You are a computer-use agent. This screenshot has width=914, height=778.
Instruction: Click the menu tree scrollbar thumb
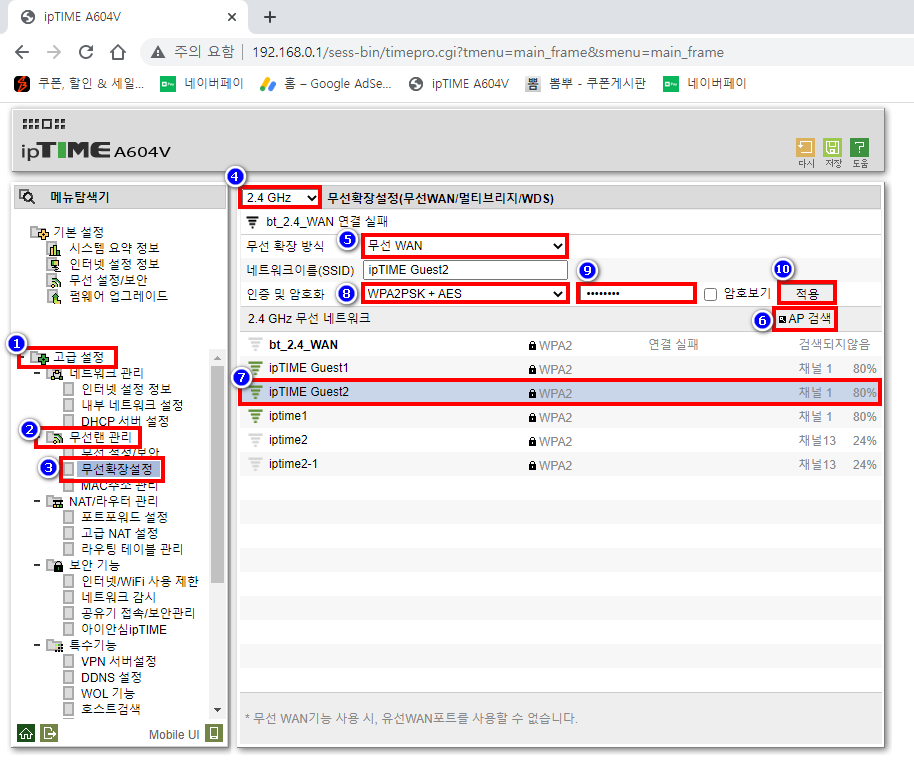tap(217, 474)
